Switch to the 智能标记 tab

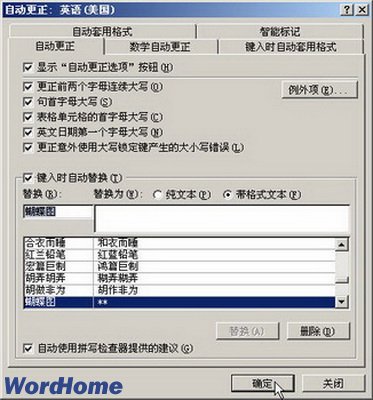[279, 32]
